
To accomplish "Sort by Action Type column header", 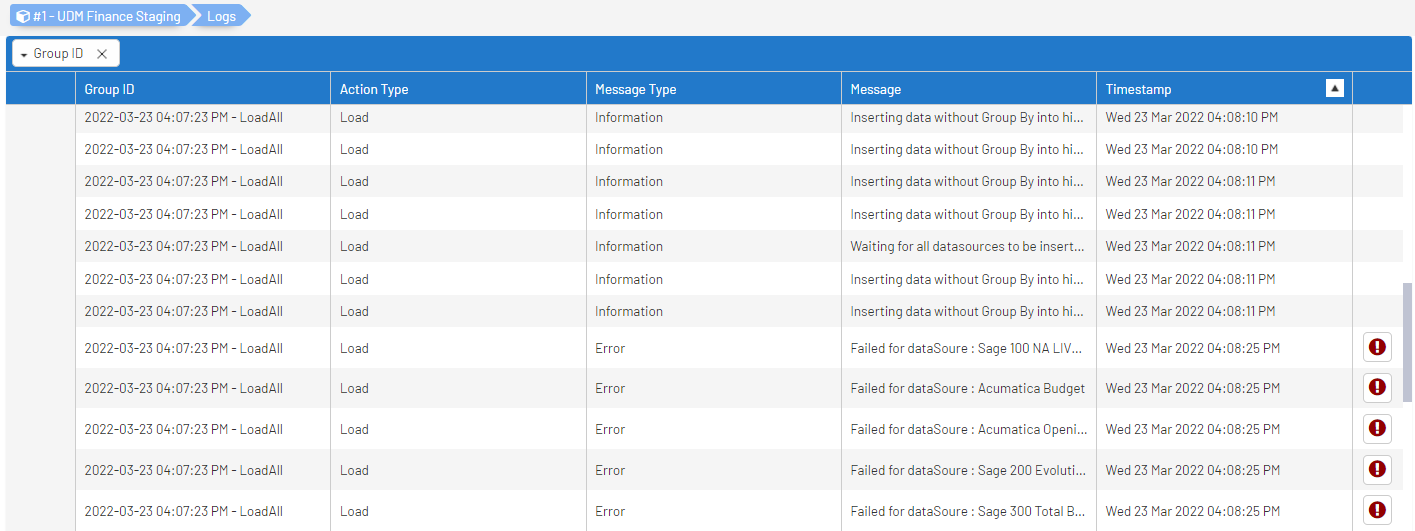I will point(374,89).
